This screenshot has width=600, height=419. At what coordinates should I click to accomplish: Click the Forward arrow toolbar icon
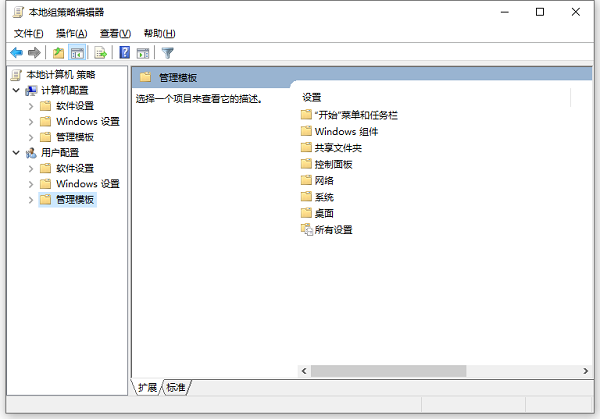pyautogui.click(x=34, y=52)
